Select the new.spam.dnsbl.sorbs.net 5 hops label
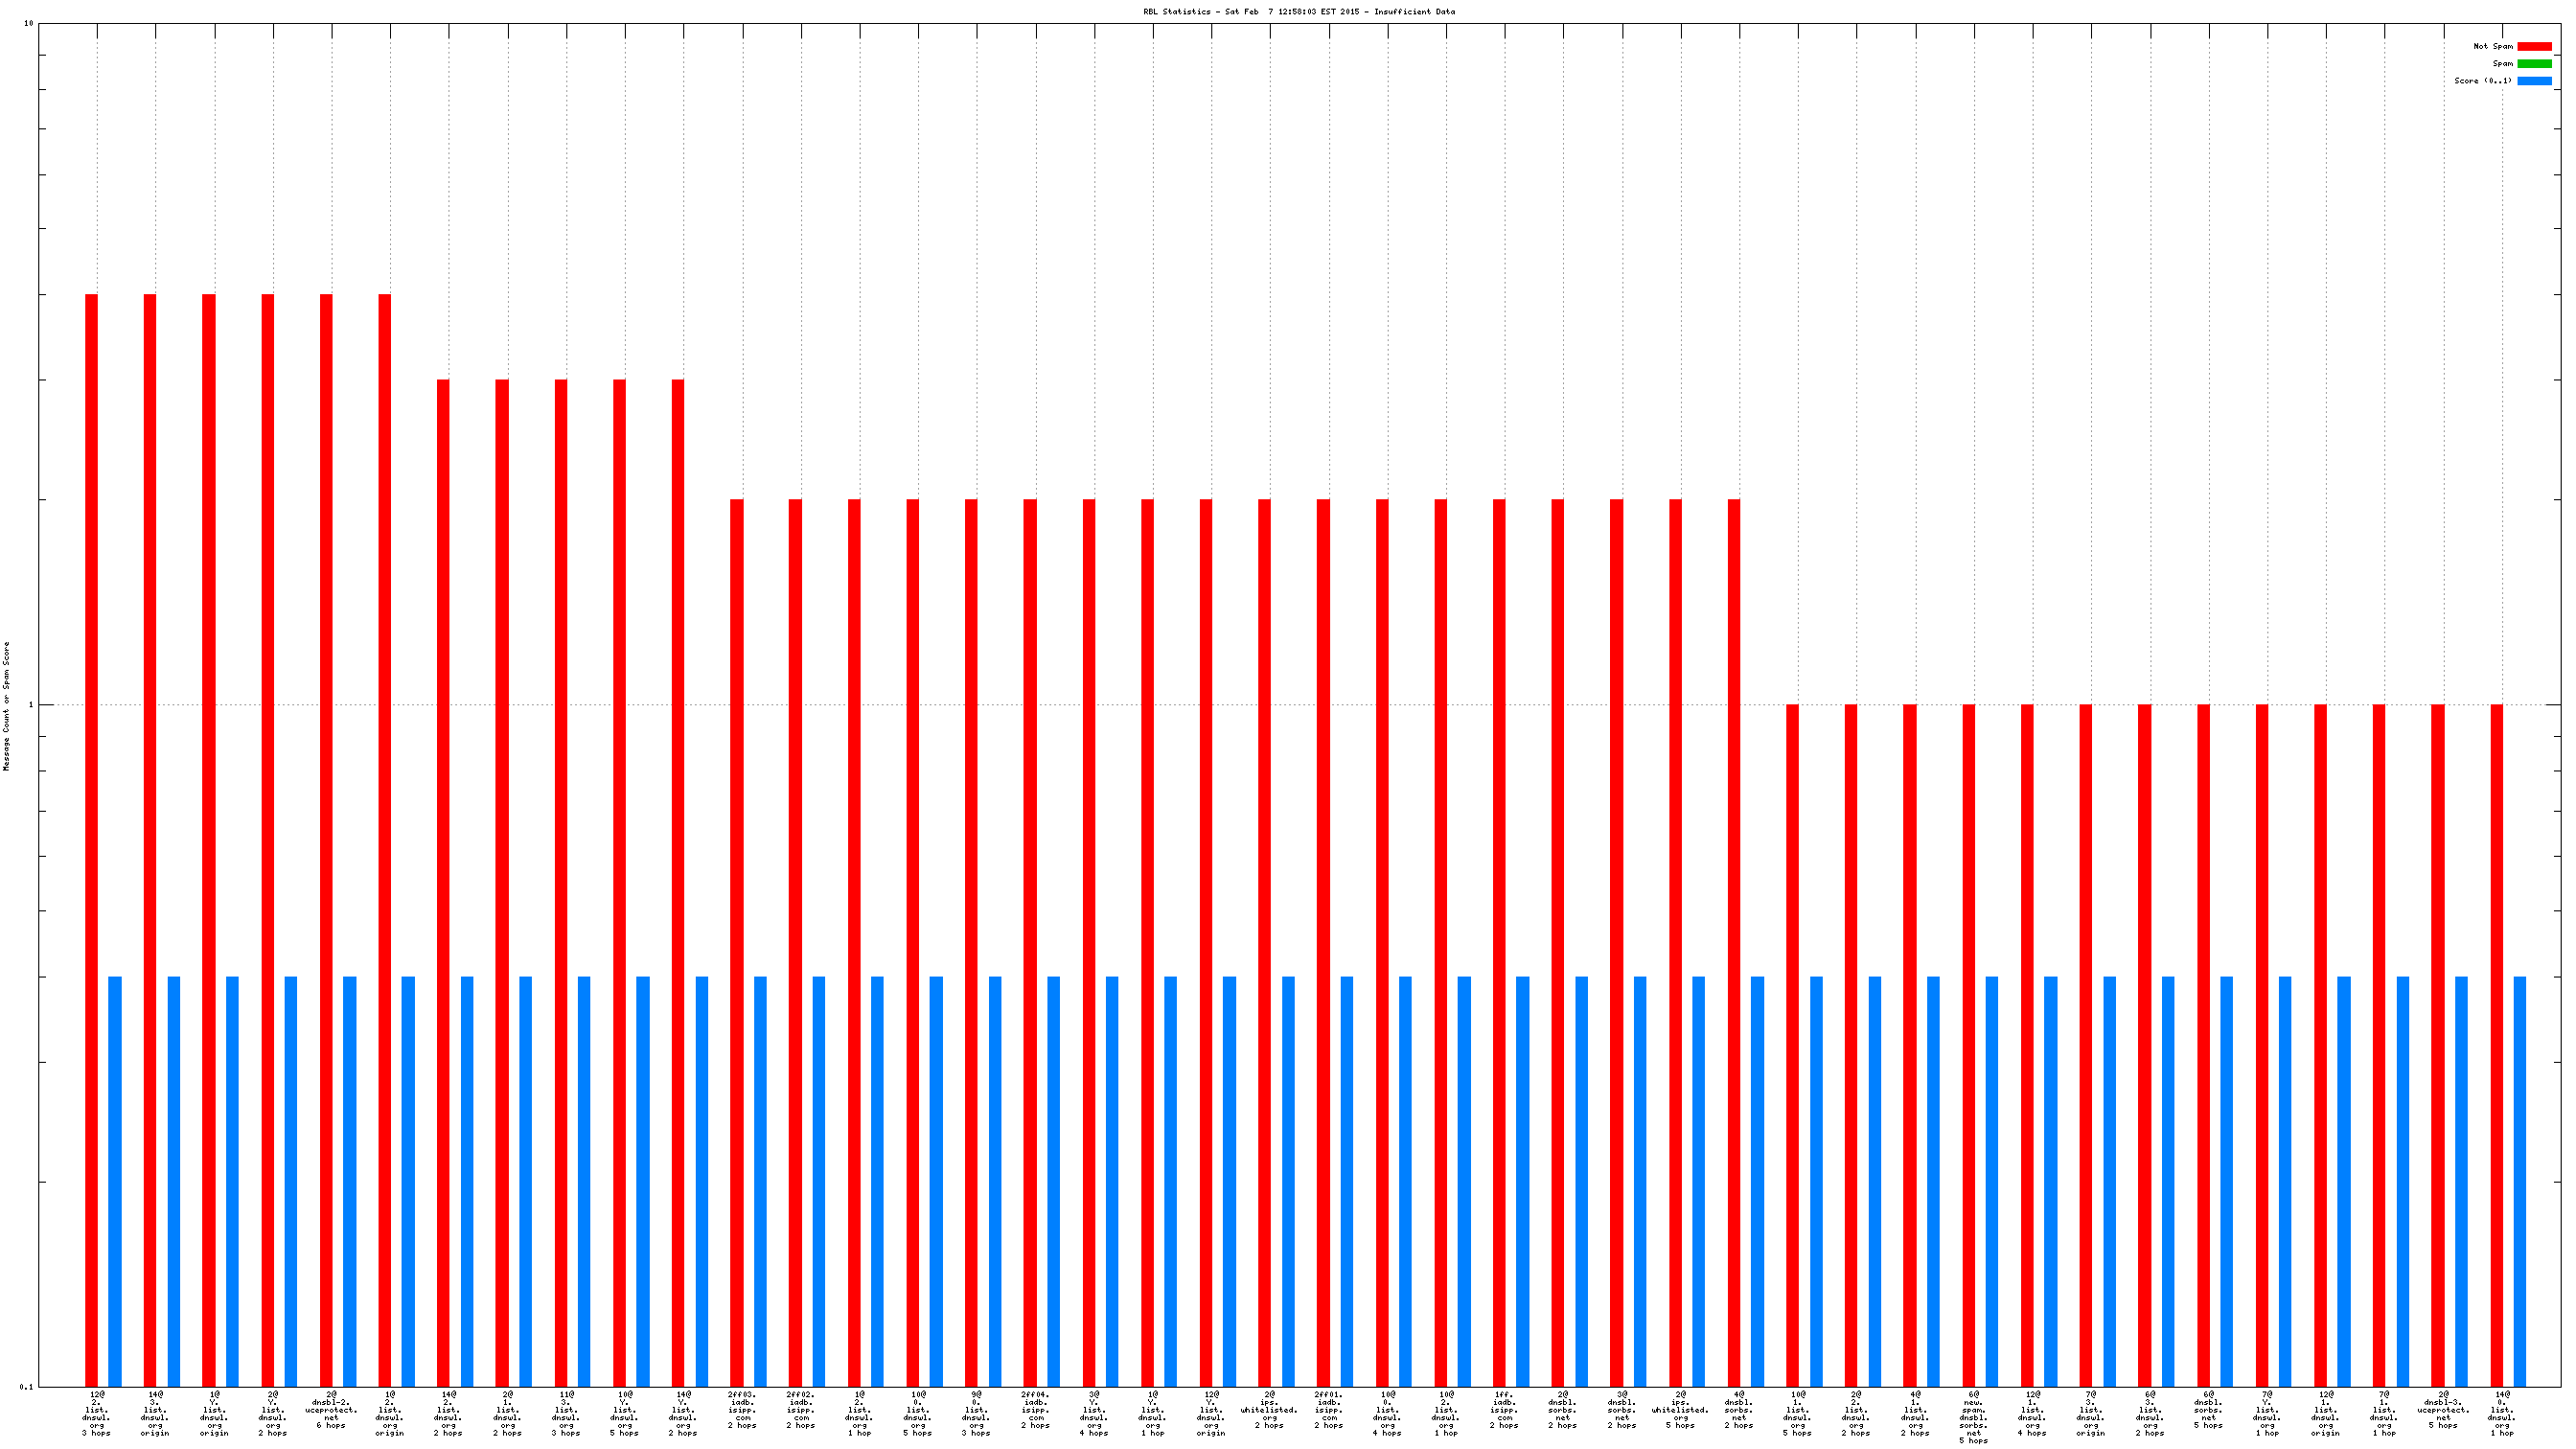The image size is (2576, 1449). click(1973, 1417)
